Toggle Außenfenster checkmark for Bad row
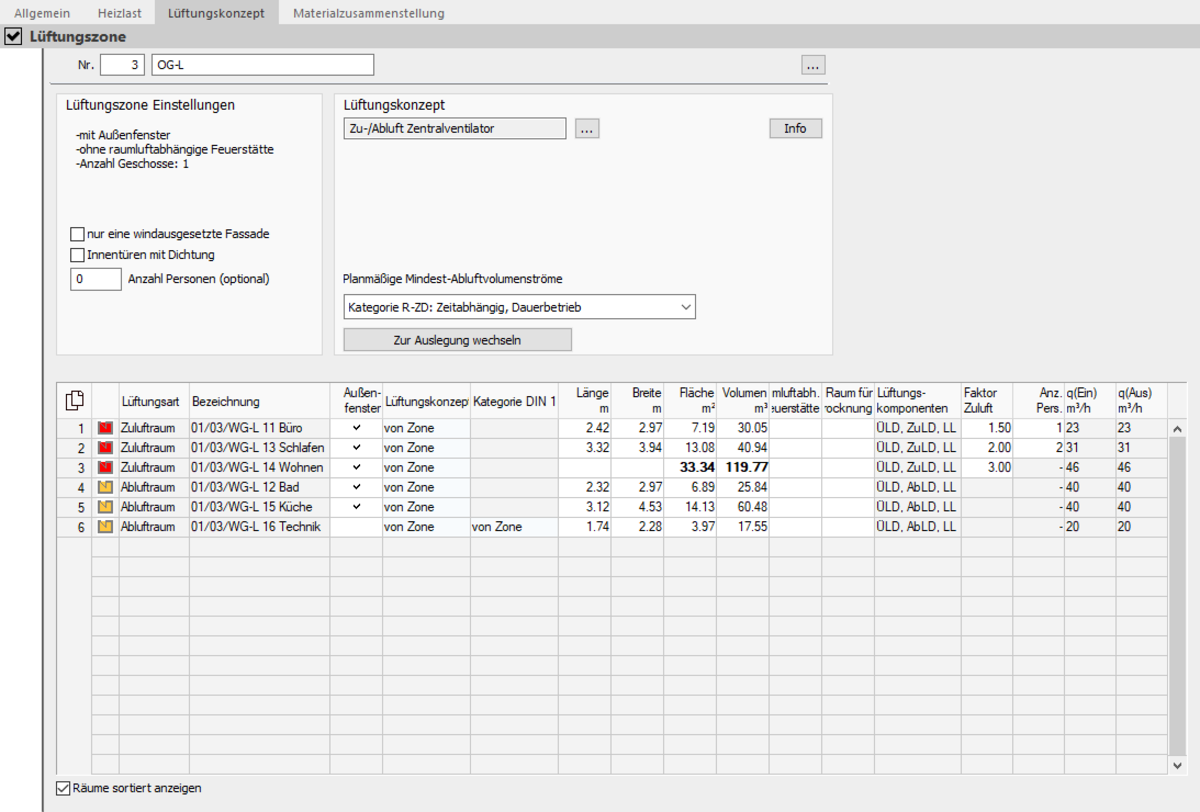The image size is (1200, 812). (x=356, y=487)
